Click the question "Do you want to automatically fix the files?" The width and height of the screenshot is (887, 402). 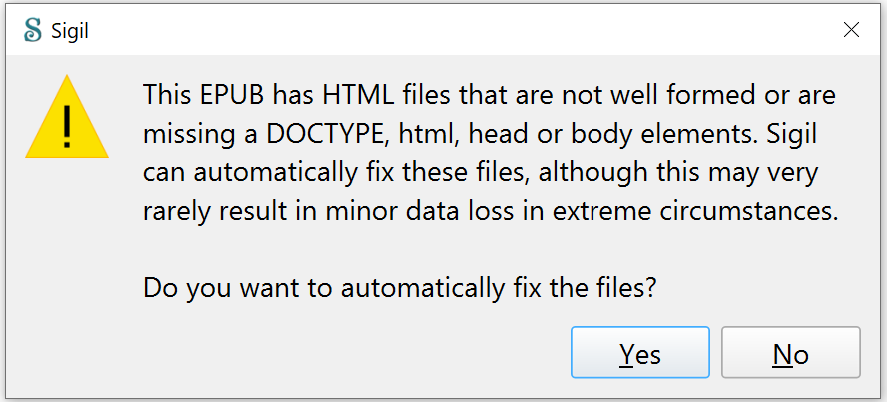coord(399,288)
